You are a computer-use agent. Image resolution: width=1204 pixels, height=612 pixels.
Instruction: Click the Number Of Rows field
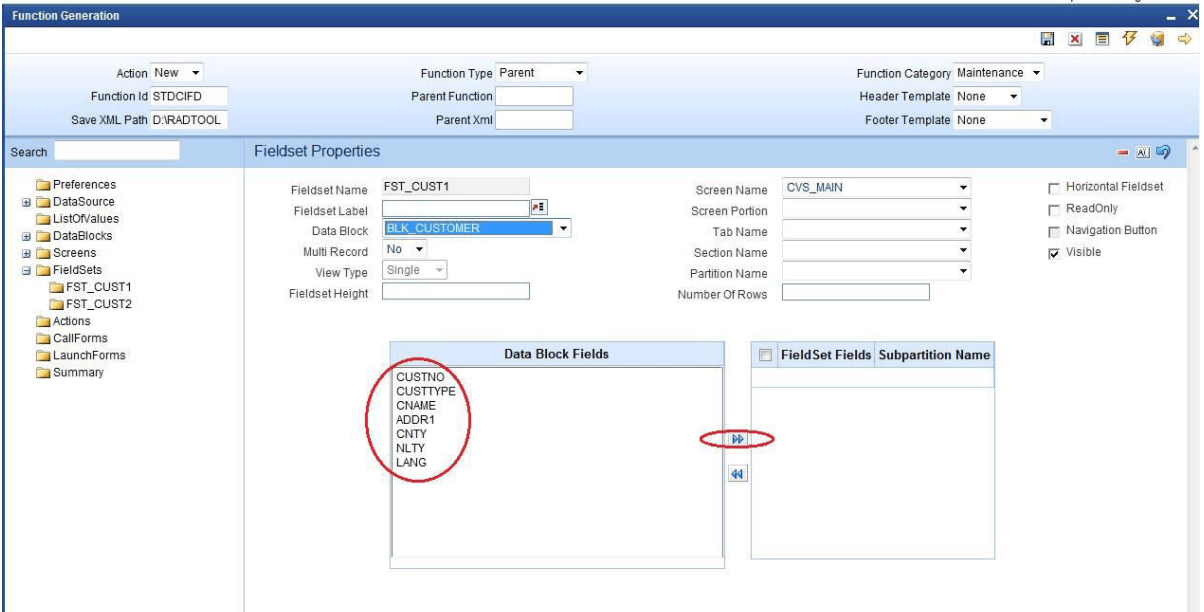[x=856, y=292]
